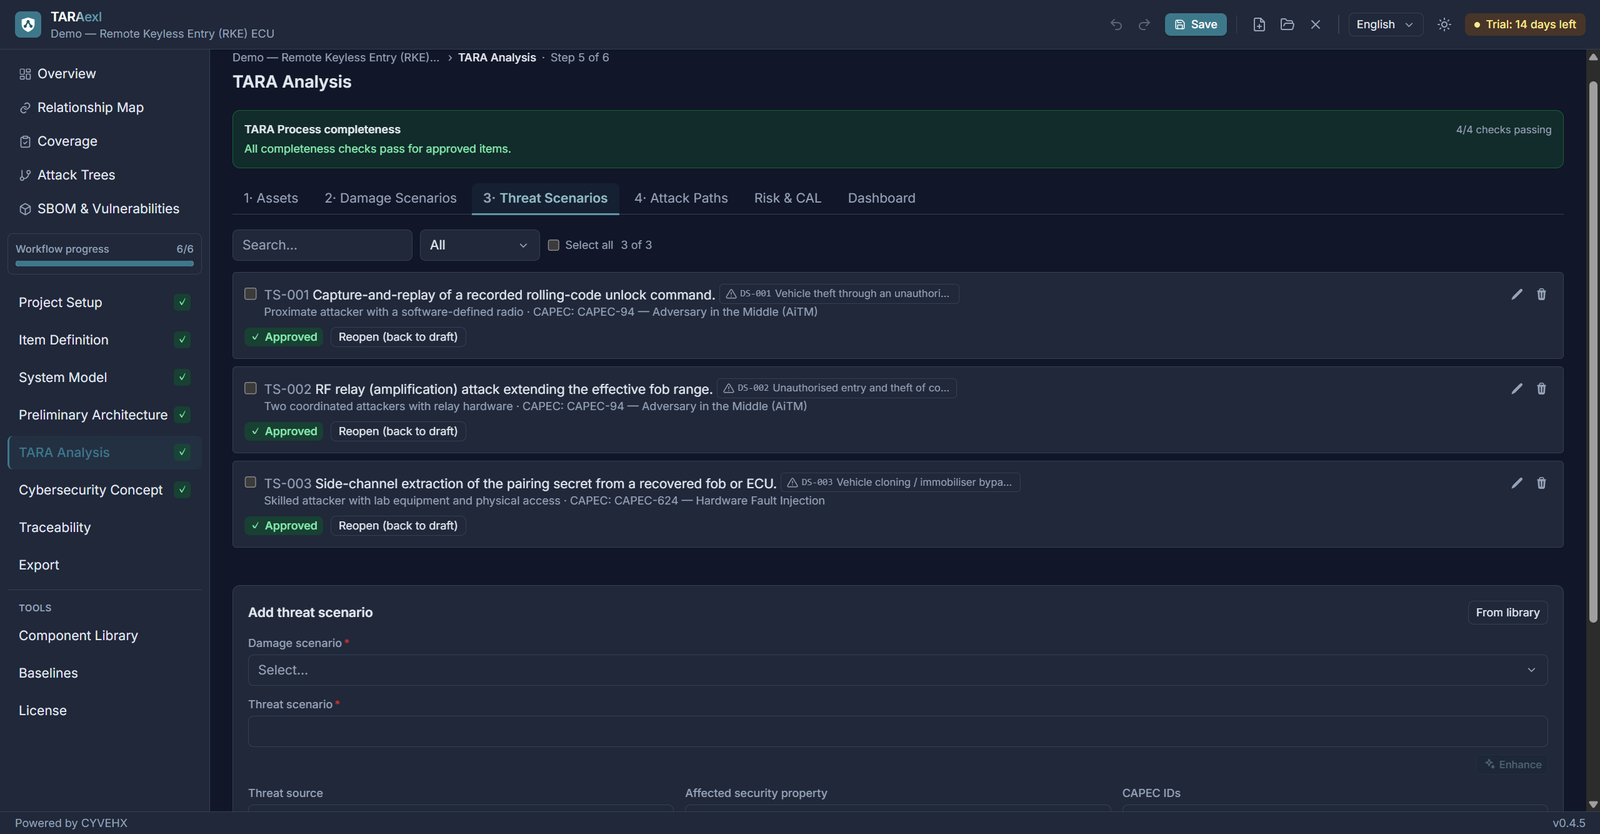This screenshot has height=834, width=1600.
Task: Go to Project Setup step
Action: [104, 302]
